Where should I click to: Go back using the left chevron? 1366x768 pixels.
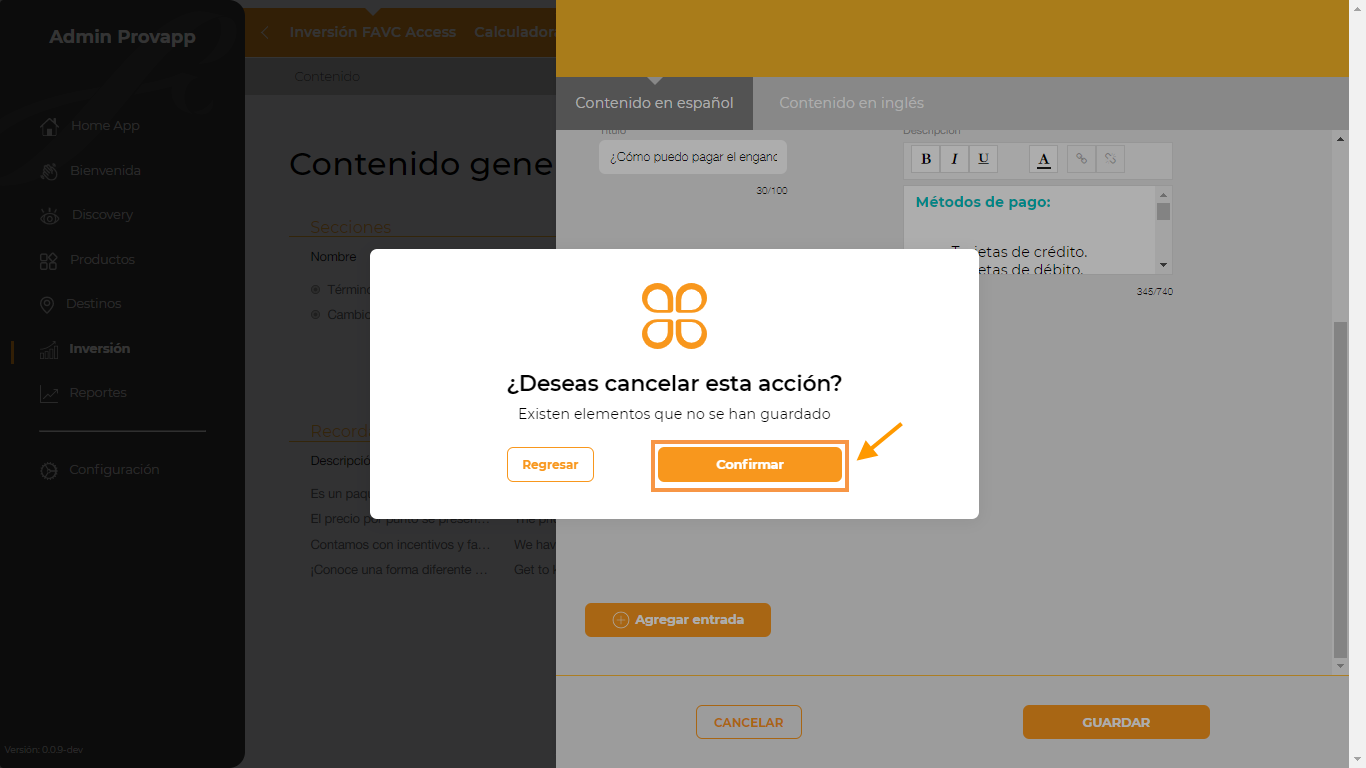pos(265,32)
